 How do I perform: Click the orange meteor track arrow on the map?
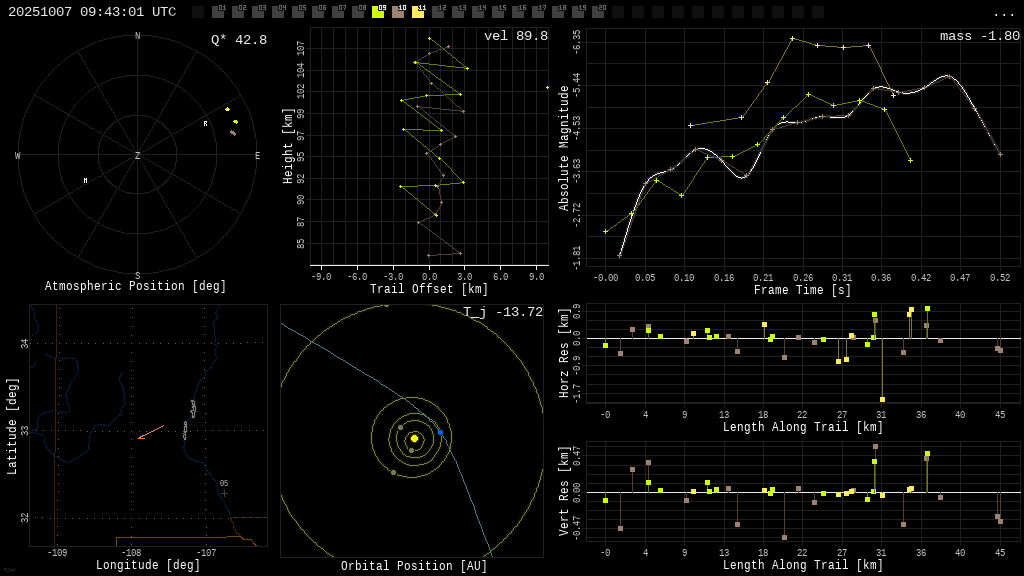tap(150, 432)
